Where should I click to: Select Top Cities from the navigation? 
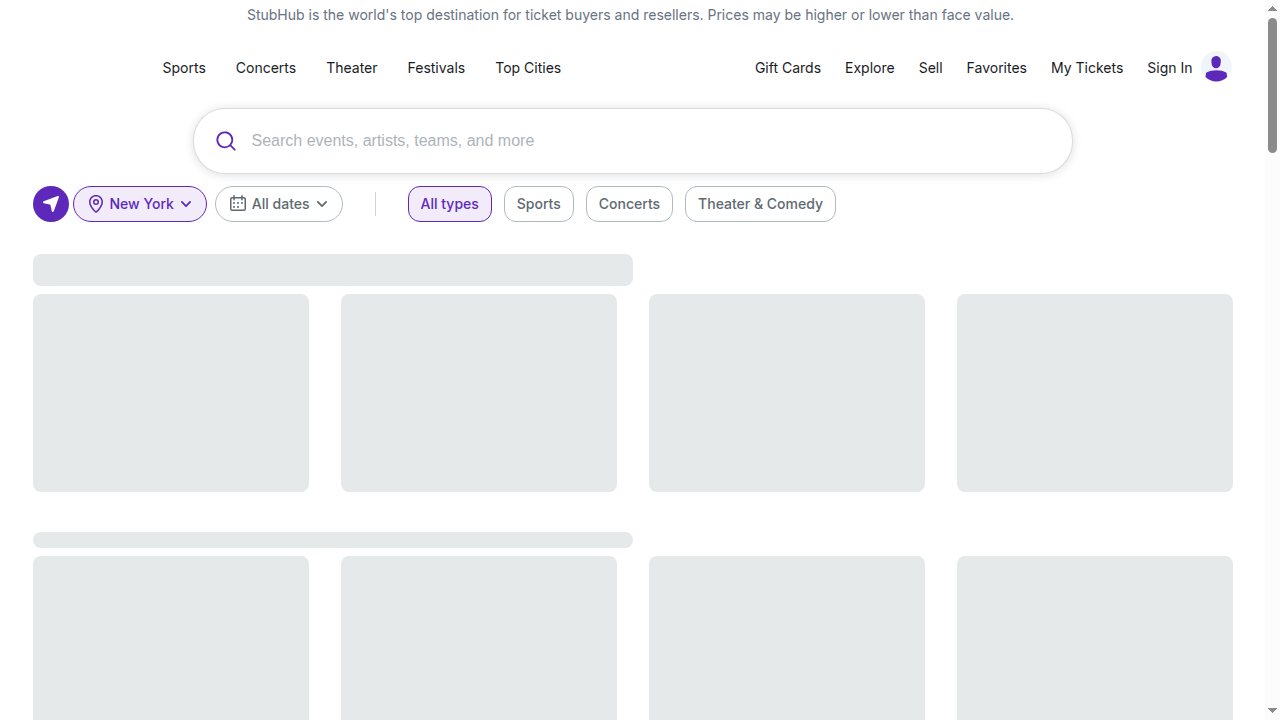[528, 68]
